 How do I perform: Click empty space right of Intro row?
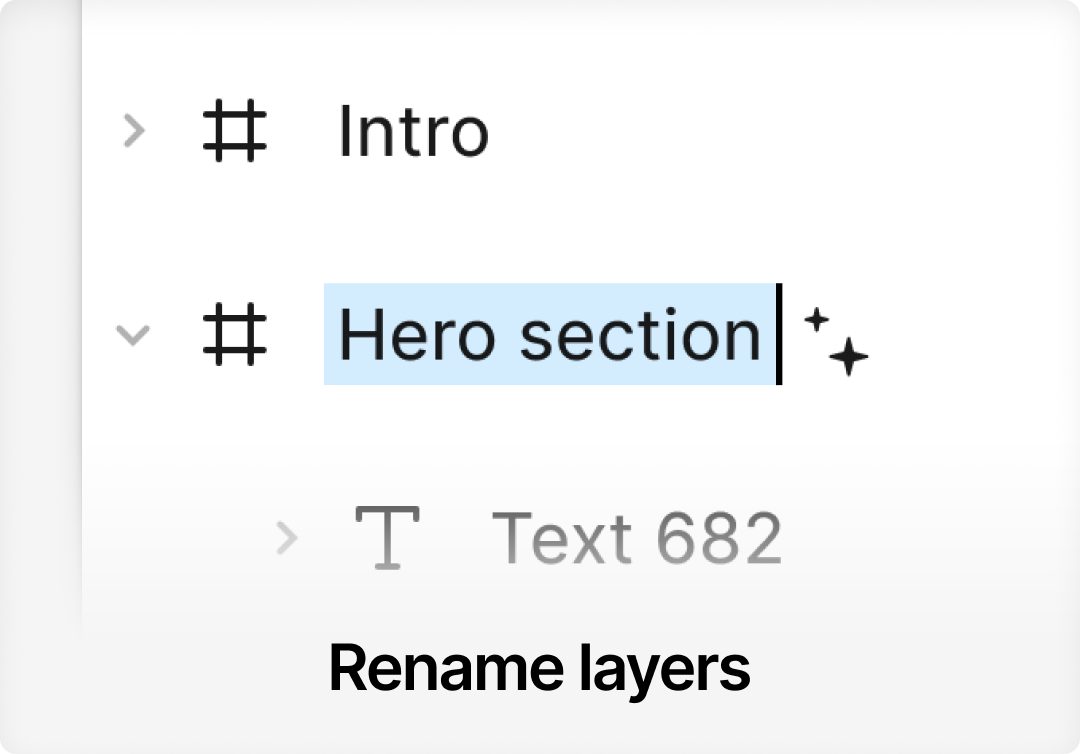tap(780, 131)
